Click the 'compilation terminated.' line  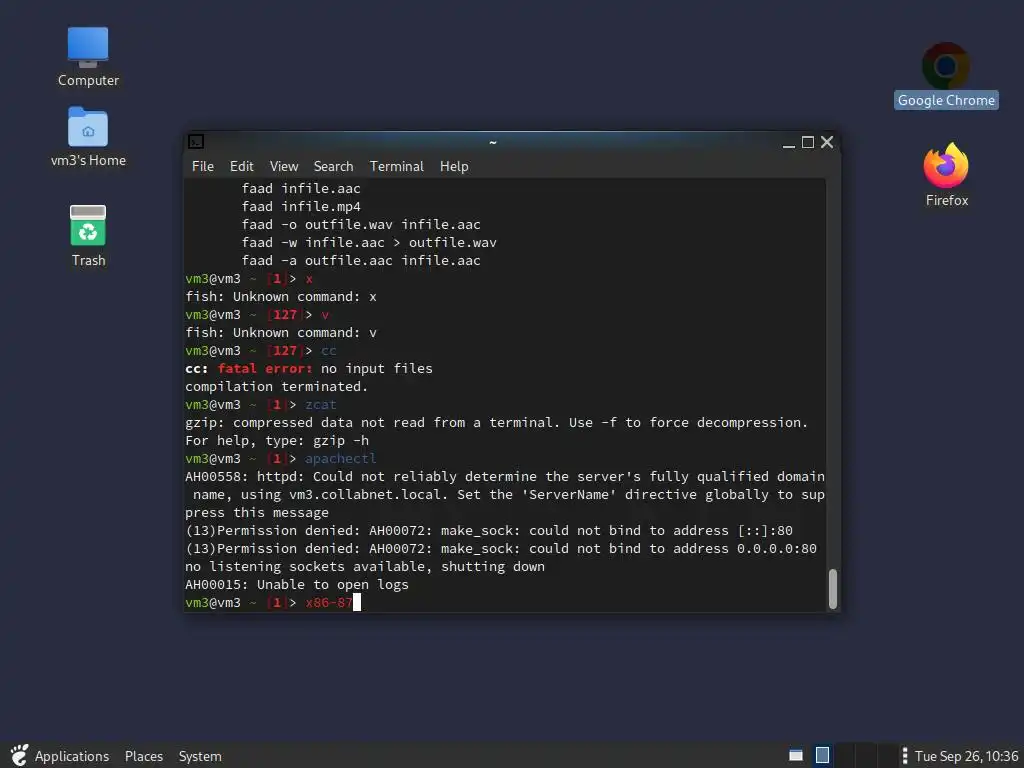click(277, 387)
